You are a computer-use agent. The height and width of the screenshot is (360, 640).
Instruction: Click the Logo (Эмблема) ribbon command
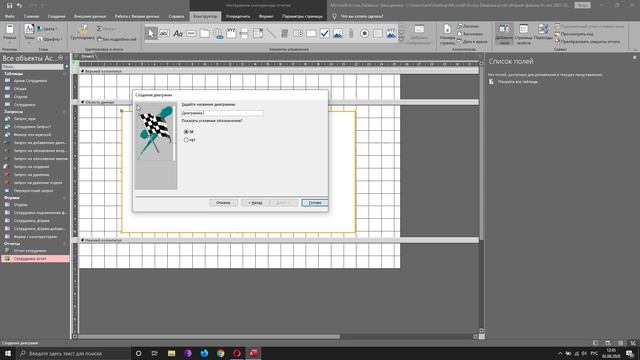pos(468,26)
